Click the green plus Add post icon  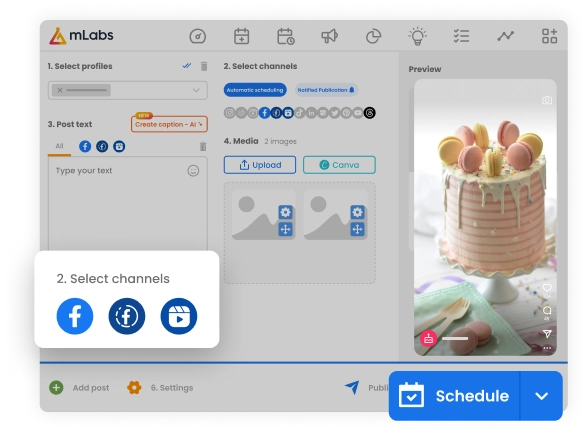[x=56, y=387]
